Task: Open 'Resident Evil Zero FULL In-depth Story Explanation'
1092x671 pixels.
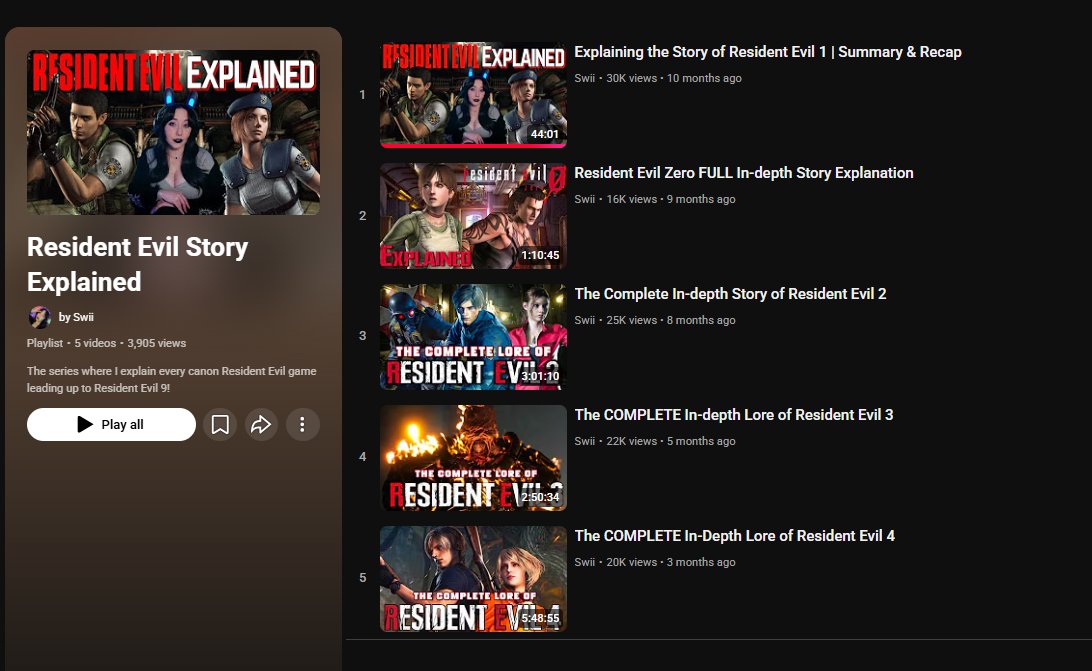Action: pos(744,173)
